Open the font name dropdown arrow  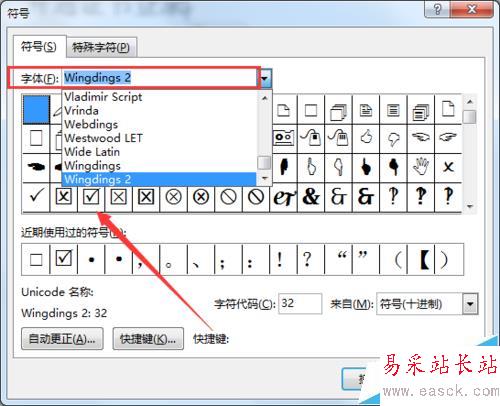click(x=265, y=78)
